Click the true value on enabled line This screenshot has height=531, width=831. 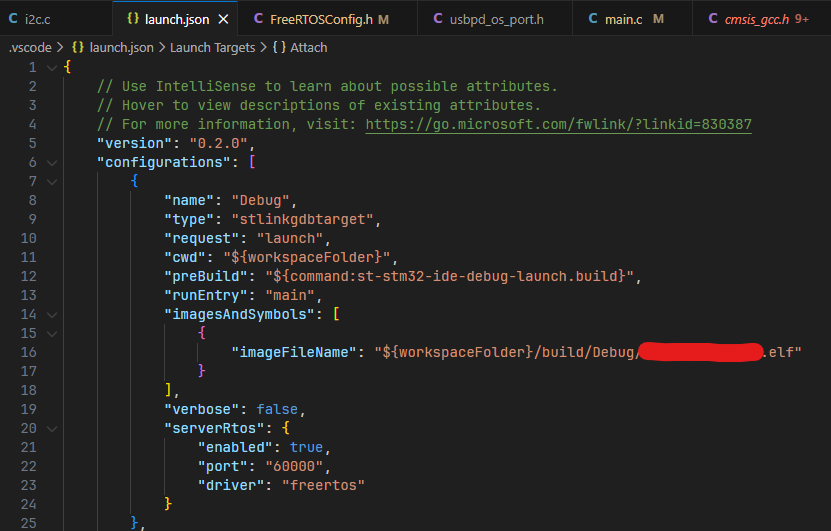(306, 447)
